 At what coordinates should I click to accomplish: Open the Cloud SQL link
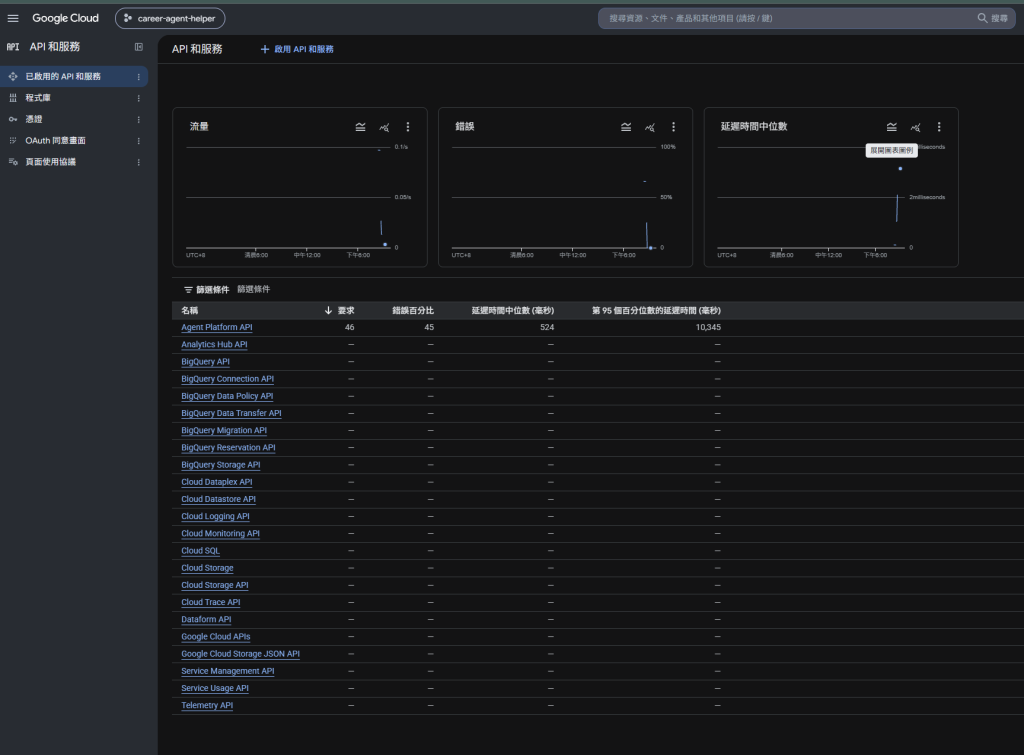point(200,551)
